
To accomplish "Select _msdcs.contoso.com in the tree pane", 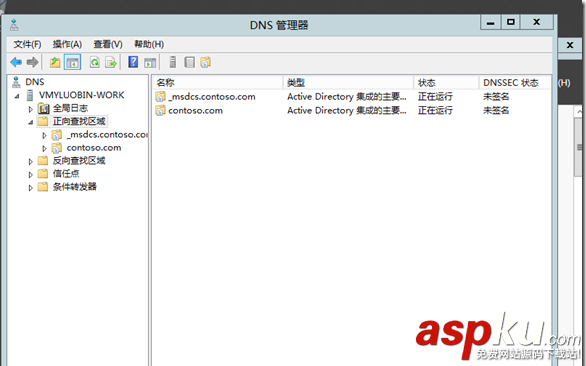I will 107,135.
